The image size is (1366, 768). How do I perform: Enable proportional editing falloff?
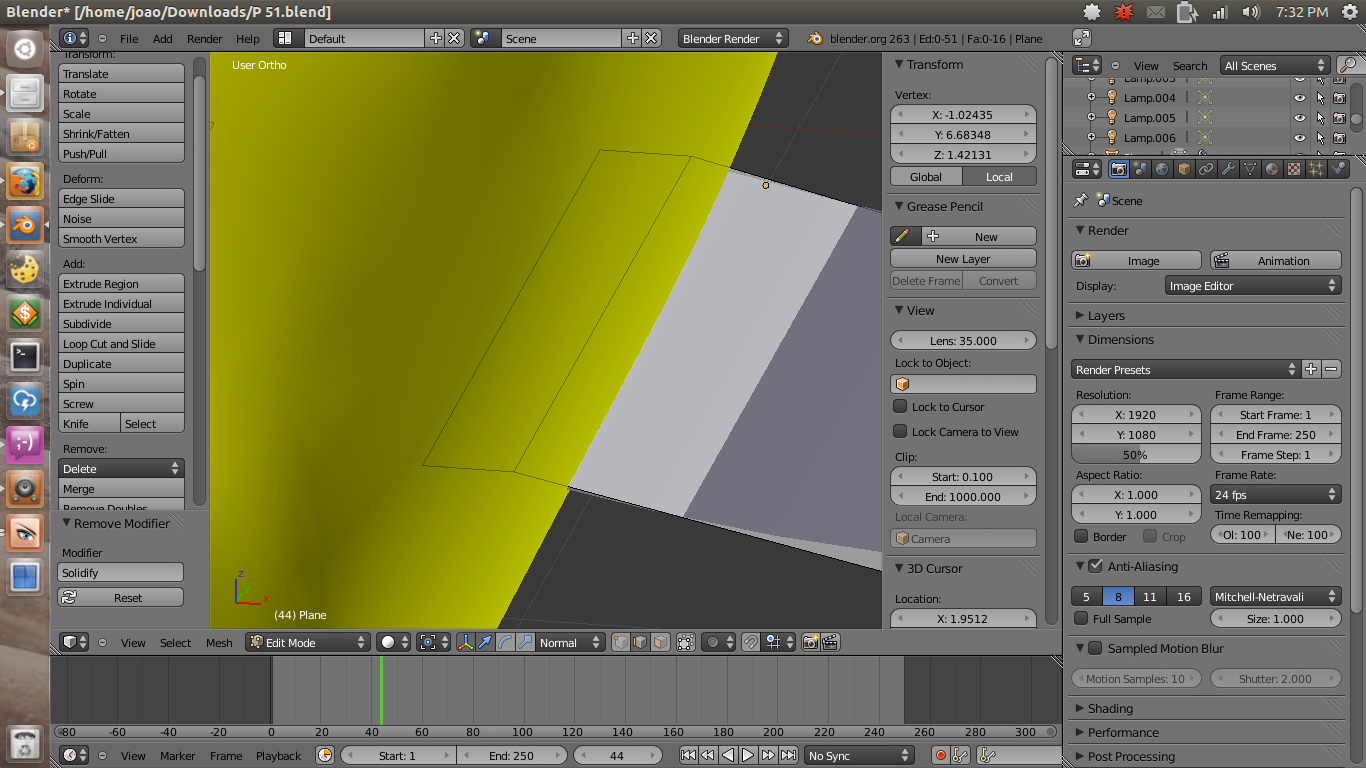(x=711, y=643)
